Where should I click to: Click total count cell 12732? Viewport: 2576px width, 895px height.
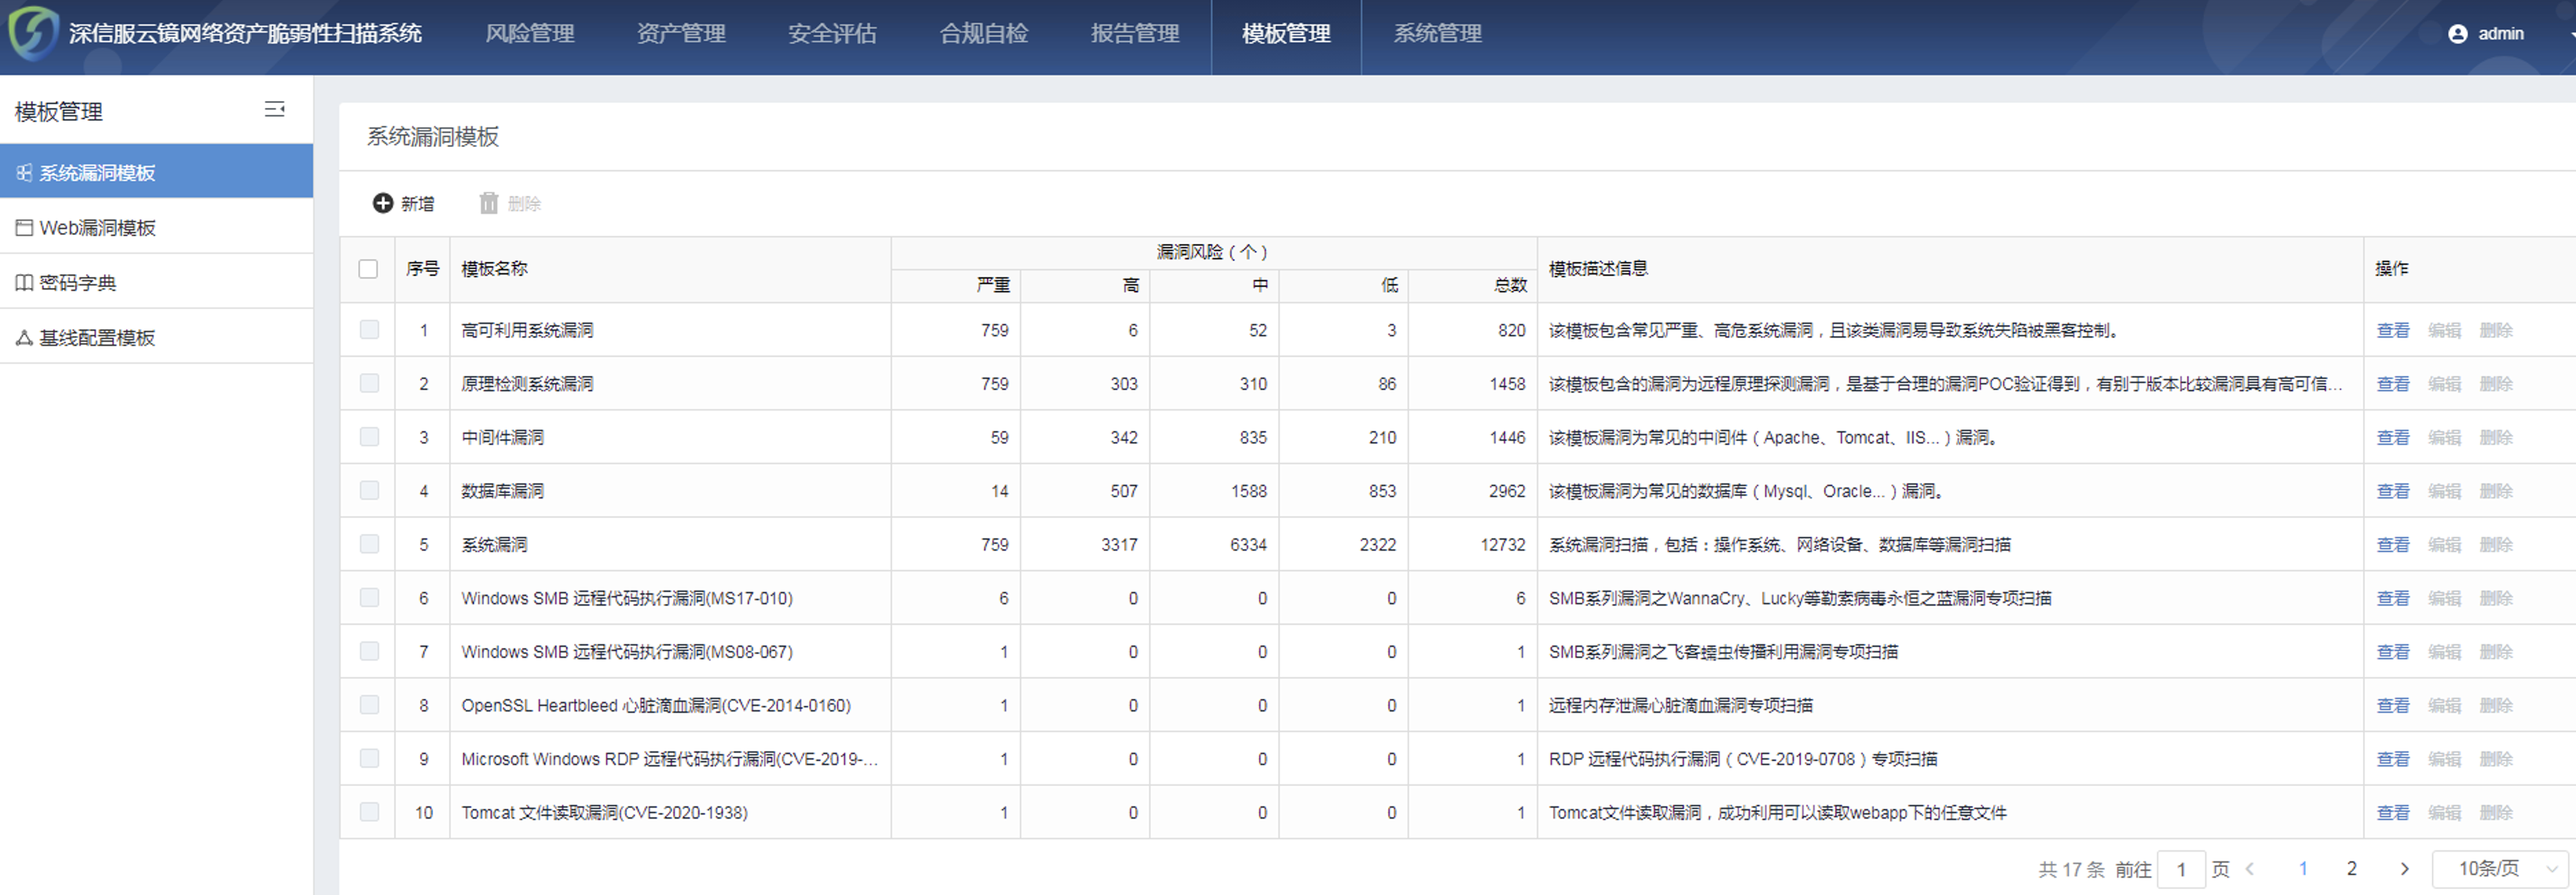coord(1502,544)
